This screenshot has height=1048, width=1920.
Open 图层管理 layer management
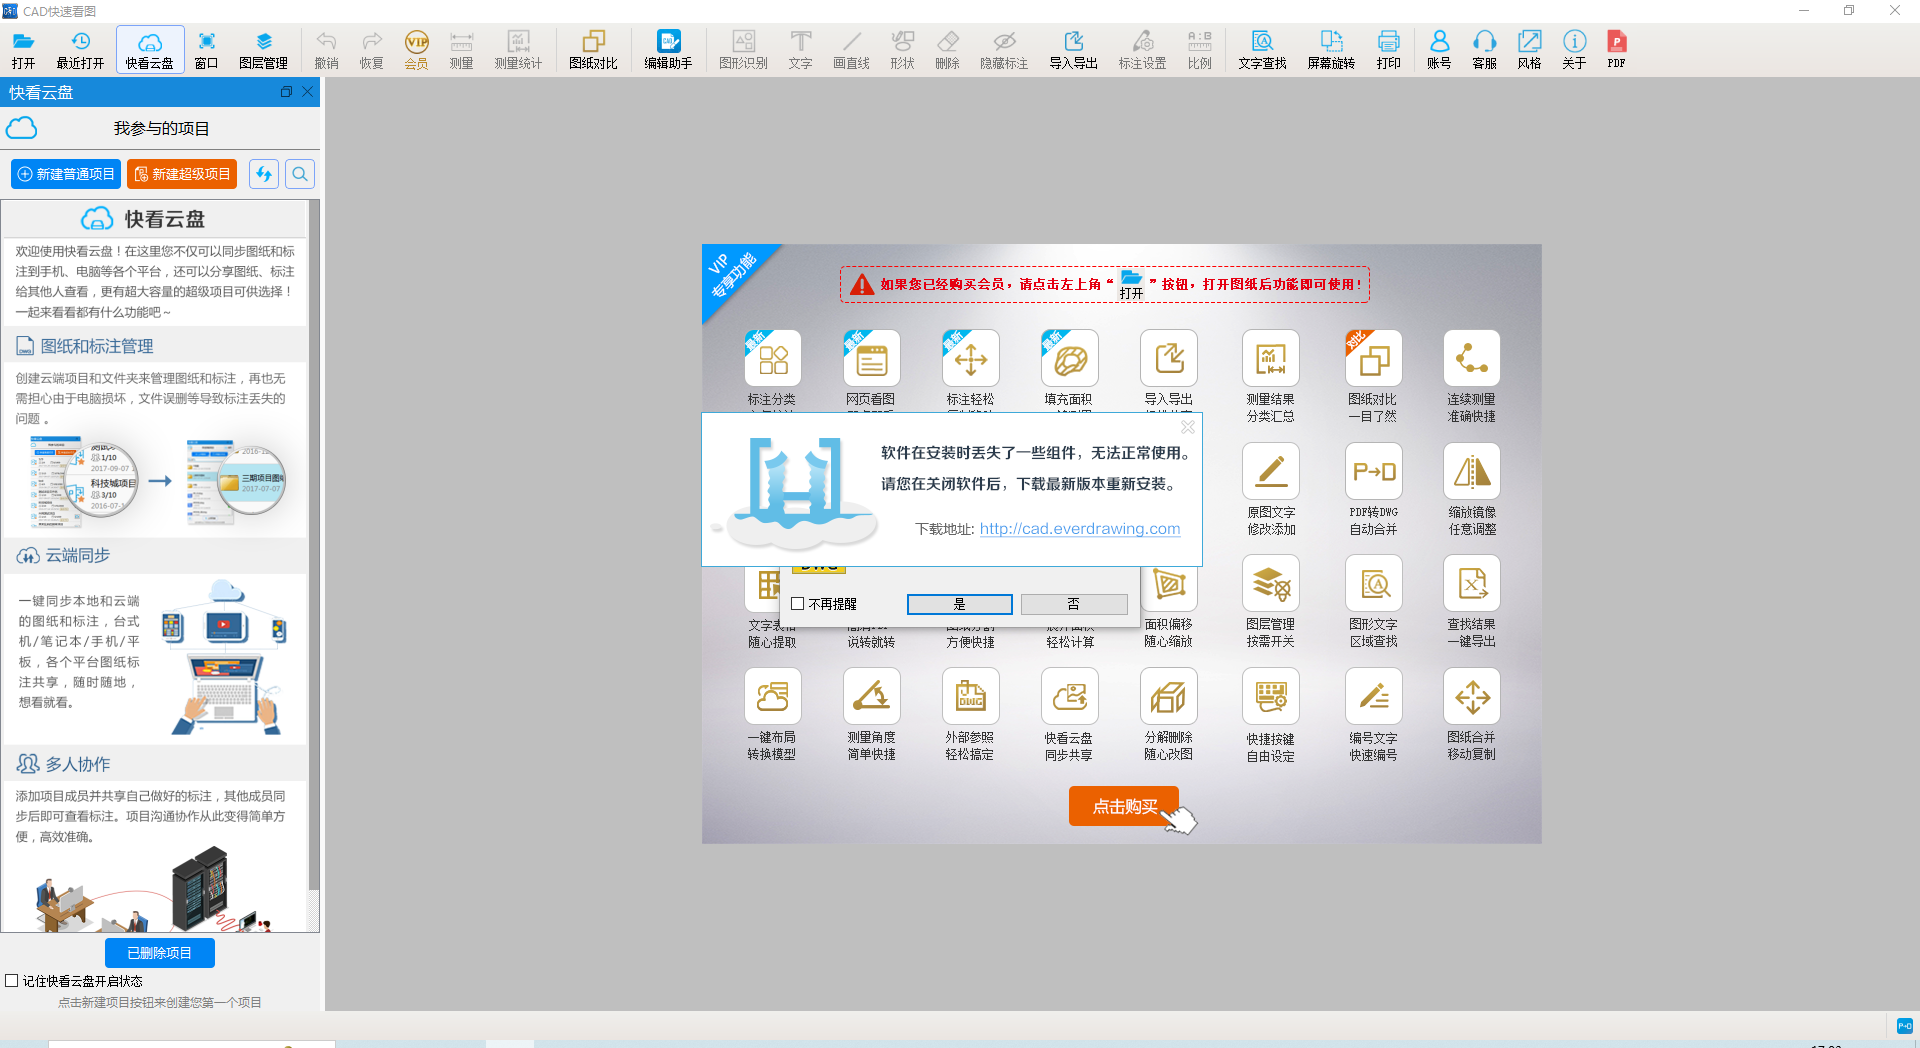point(263,50)
